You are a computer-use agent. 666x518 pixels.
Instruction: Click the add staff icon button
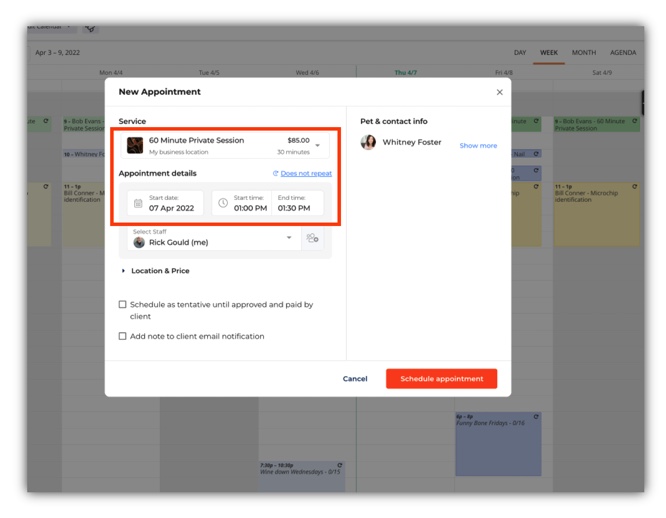(312, 238)
